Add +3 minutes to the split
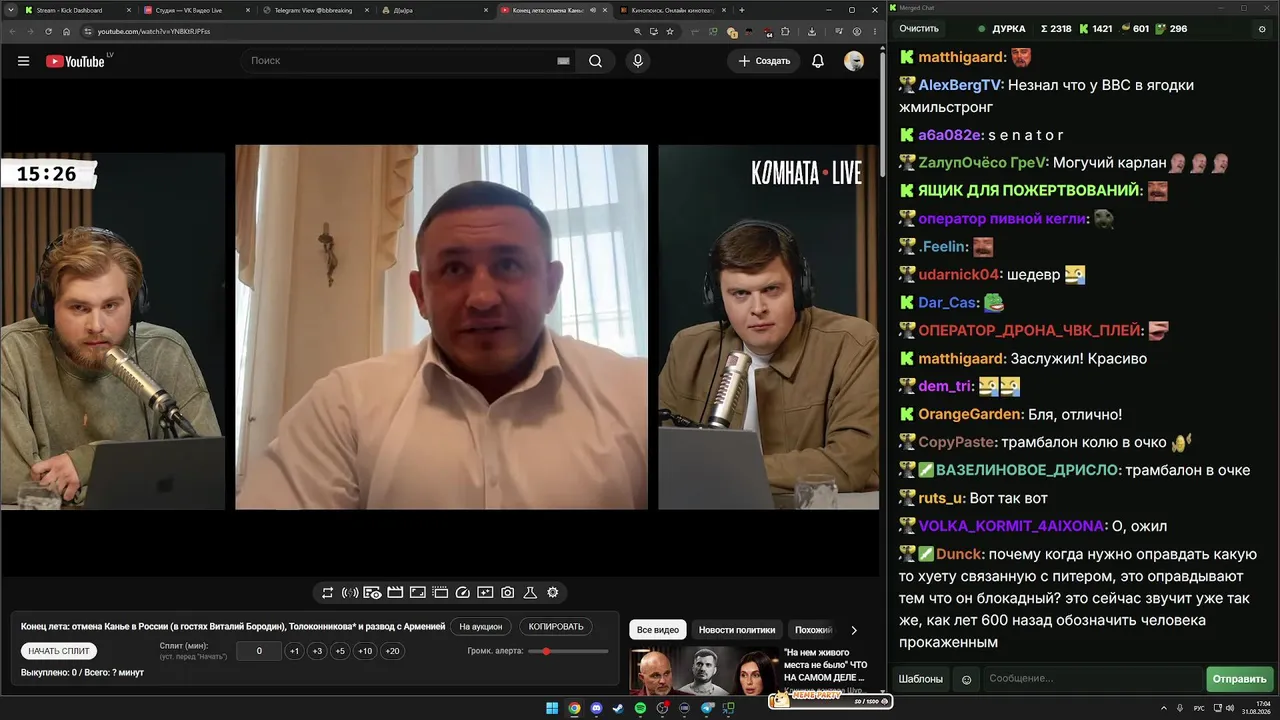 tap(317, 651)
